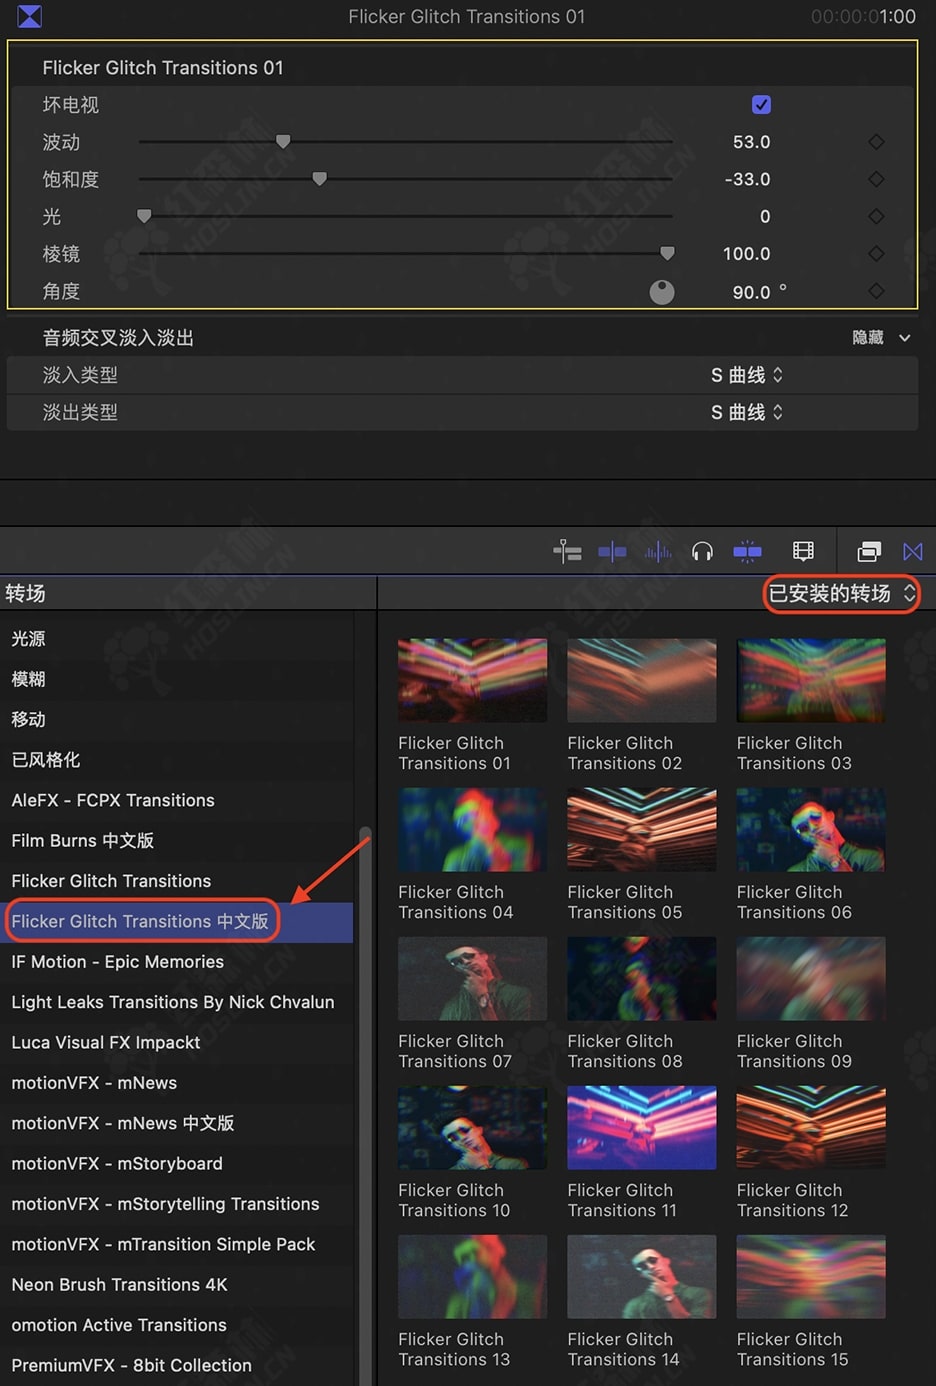Click the transition inspector icon at top left
Screen dimensions: 936x1386
tap(30, 16)
